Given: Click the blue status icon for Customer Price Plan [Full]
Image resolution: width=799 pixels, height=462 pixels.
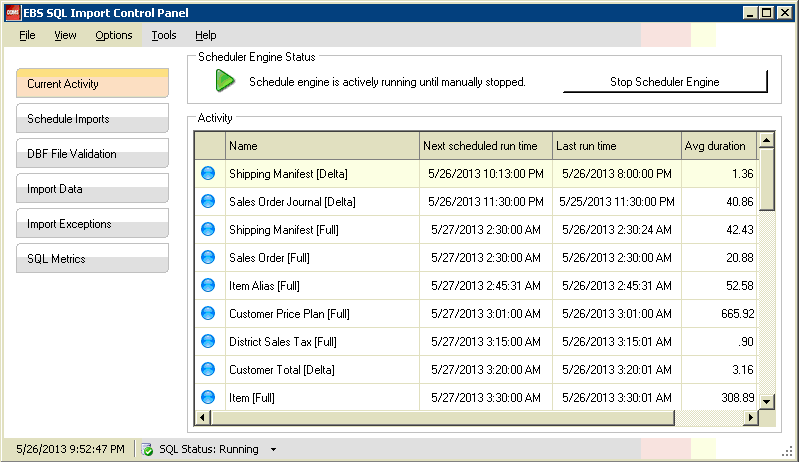Looking at the screenshot, I should tap(208, 314).
